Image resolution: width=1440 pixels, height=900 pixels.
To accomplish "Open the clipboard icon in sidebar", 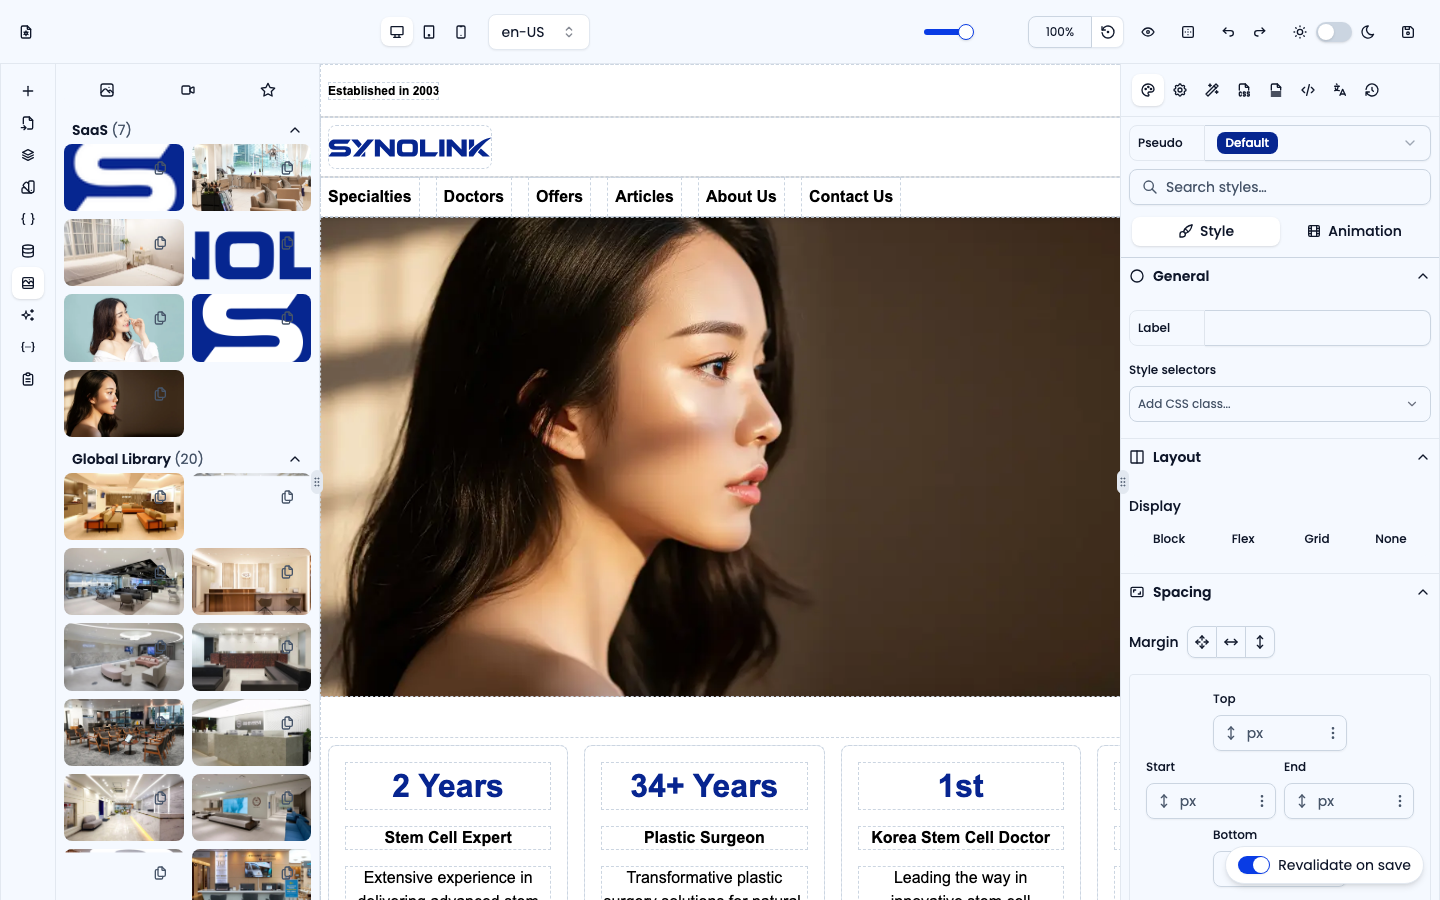I will 28,379.
